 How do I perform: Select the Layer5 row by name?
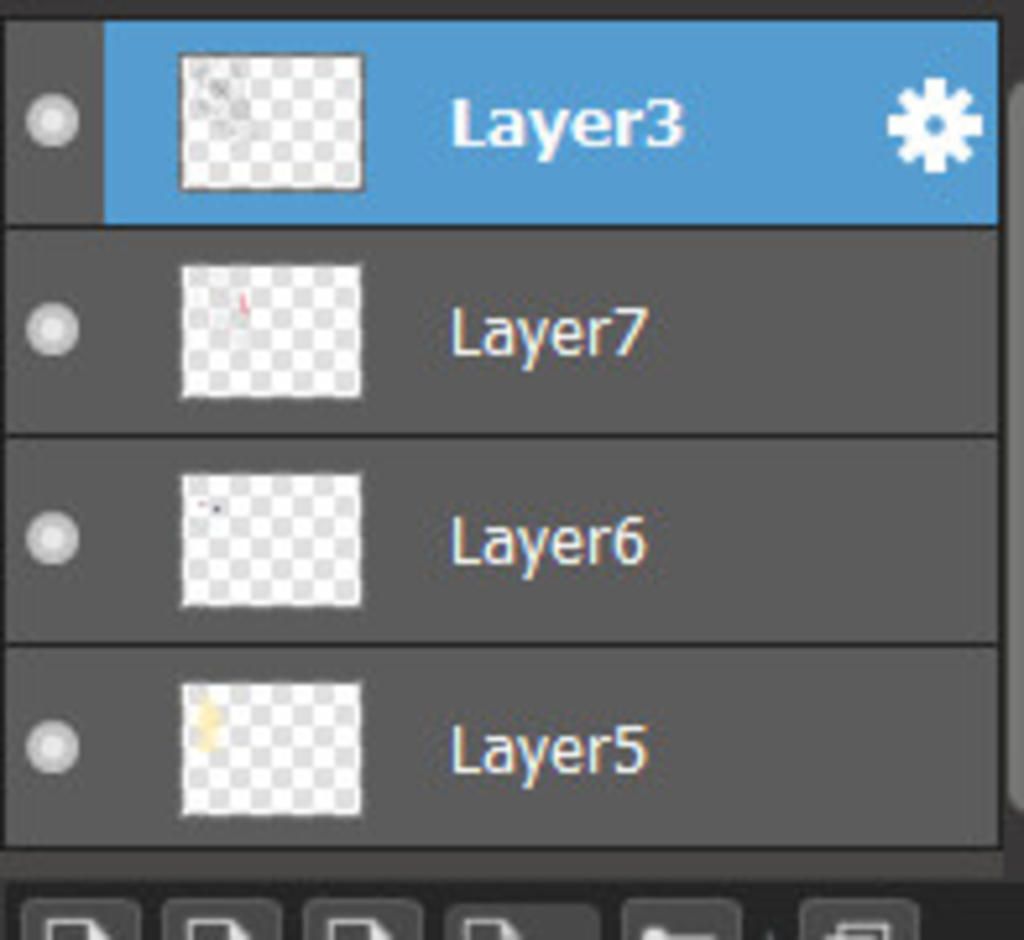pos(548,750)
